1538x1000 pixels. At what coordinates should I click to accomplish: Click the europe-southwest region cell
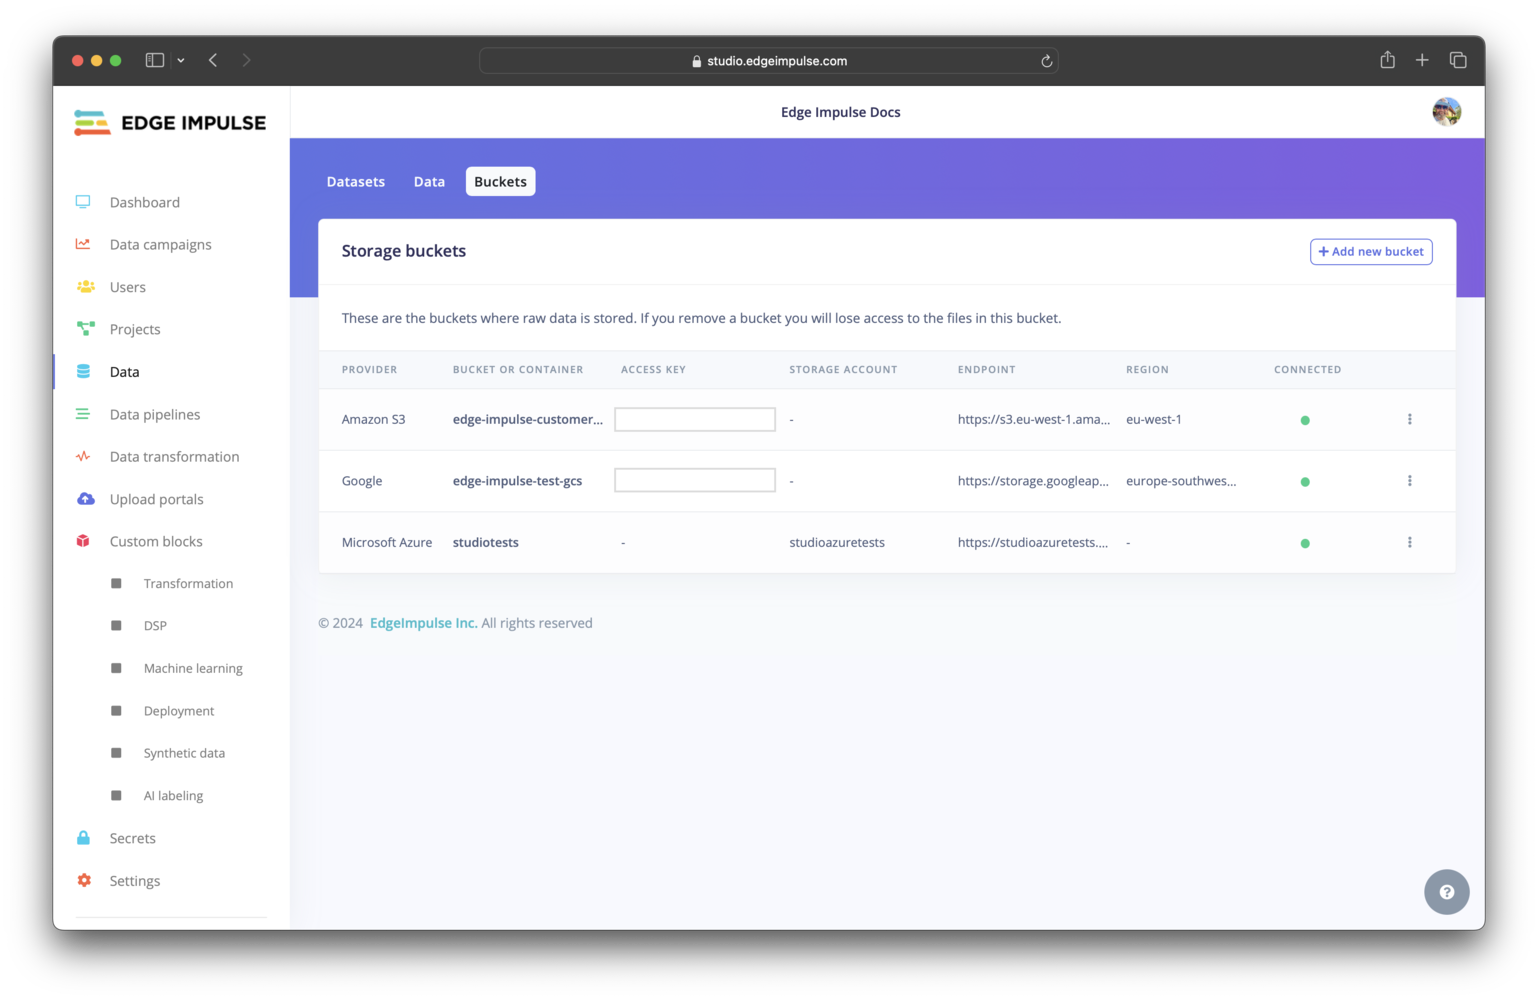pyautogui.click(x=1181, y=481)
